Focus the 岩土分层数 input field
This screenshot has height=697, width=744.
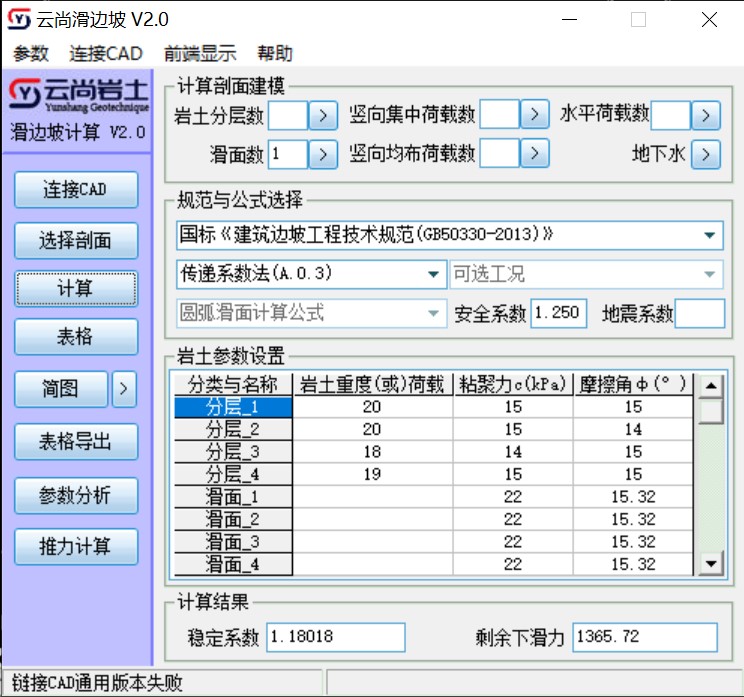coord(288,115)
